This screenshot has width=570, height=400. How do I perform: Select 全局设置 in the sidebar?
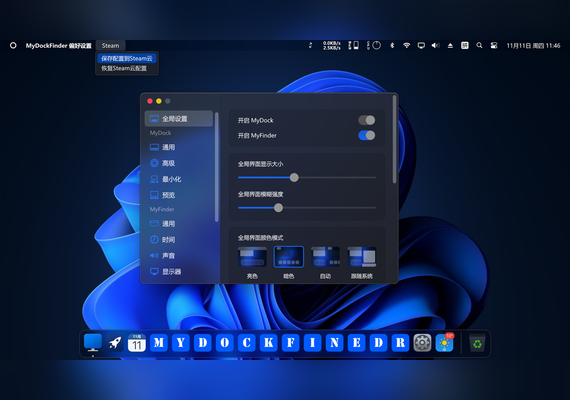tap(179, 119)
